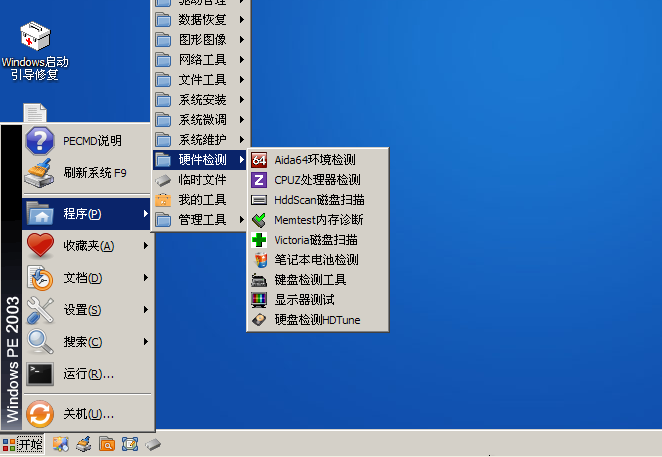Click the 我的工具 toolbox icon
The image size is (662, 457).
pos(163,200)
